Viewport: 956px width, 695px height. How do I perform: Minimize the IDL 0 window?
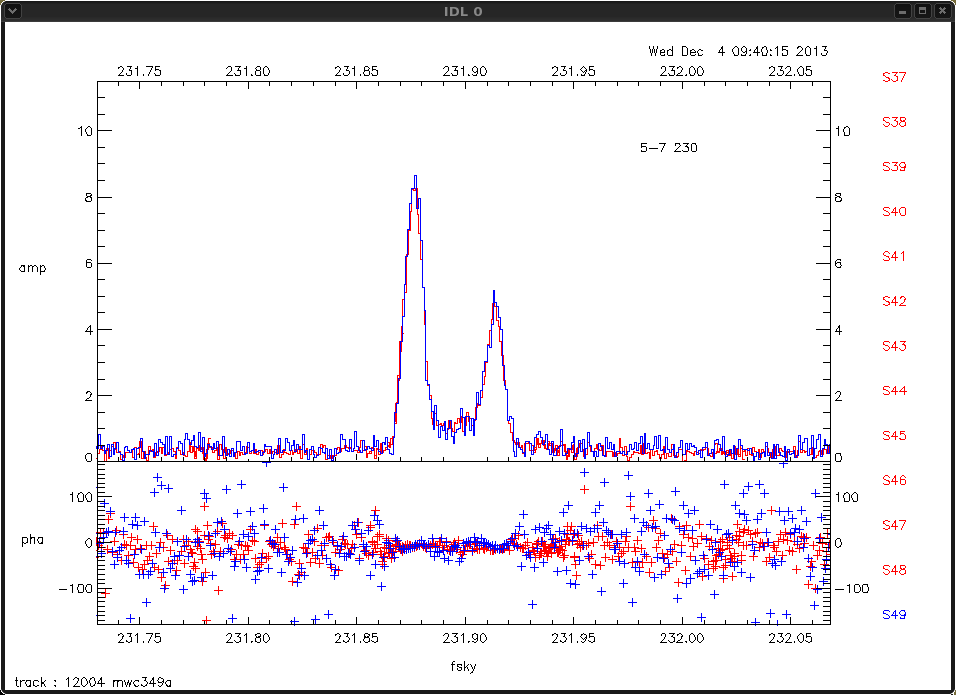click(x=903, y=11)
